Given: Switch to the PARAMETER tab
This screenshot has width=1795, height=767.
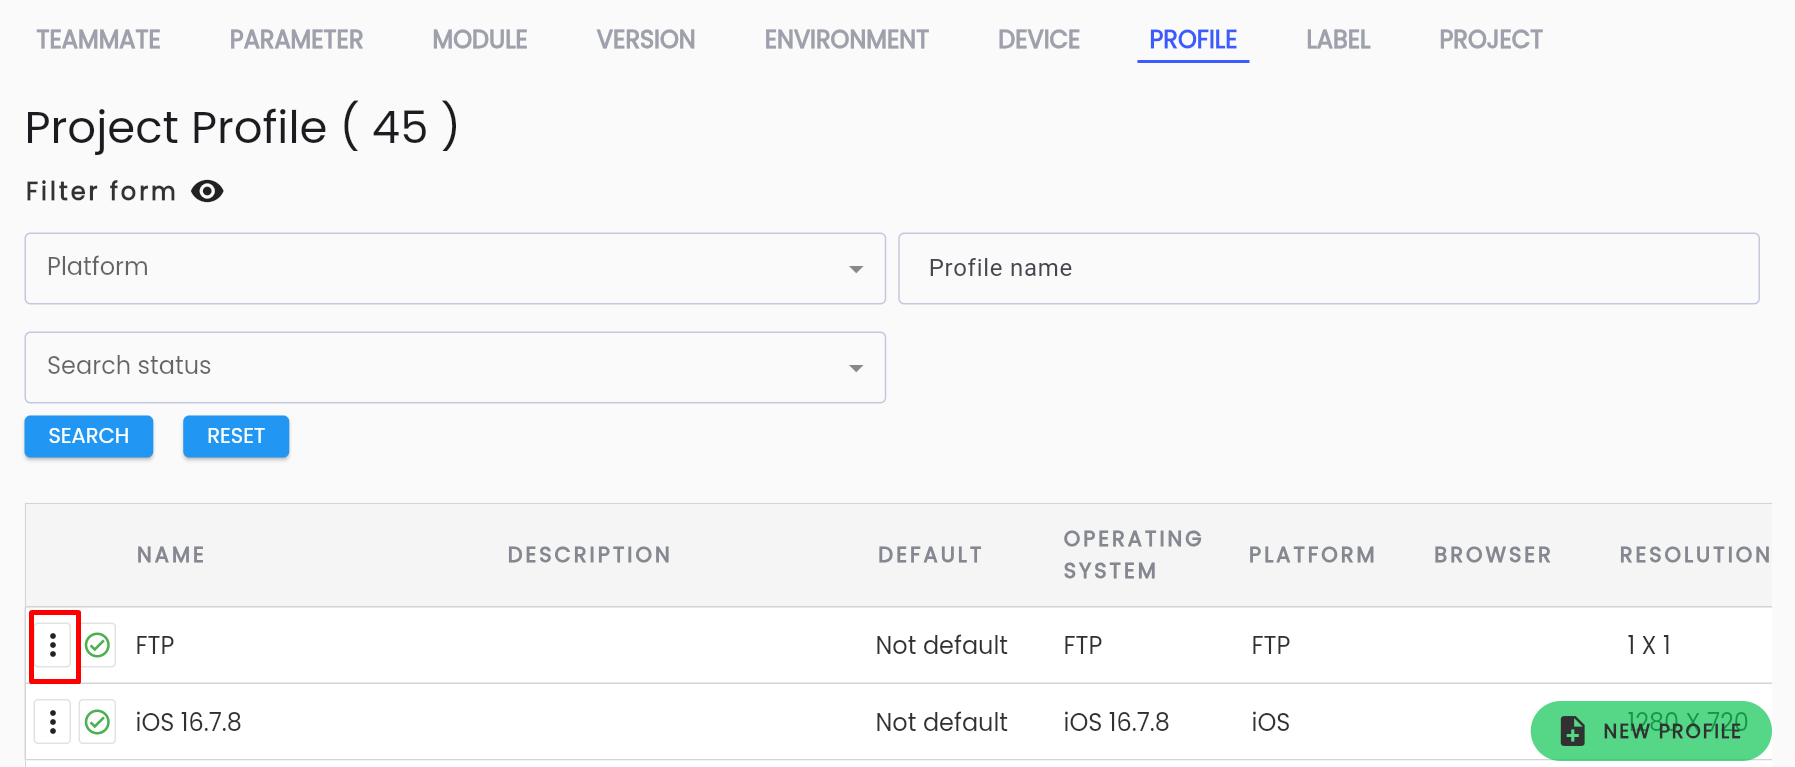Looking at the screenshot, I should 296,40.
